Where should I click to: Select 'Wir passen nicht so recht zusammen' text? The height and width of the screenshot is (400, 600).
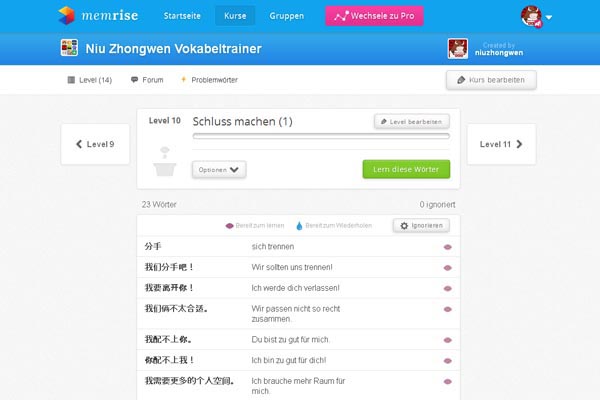pos(296,313)
